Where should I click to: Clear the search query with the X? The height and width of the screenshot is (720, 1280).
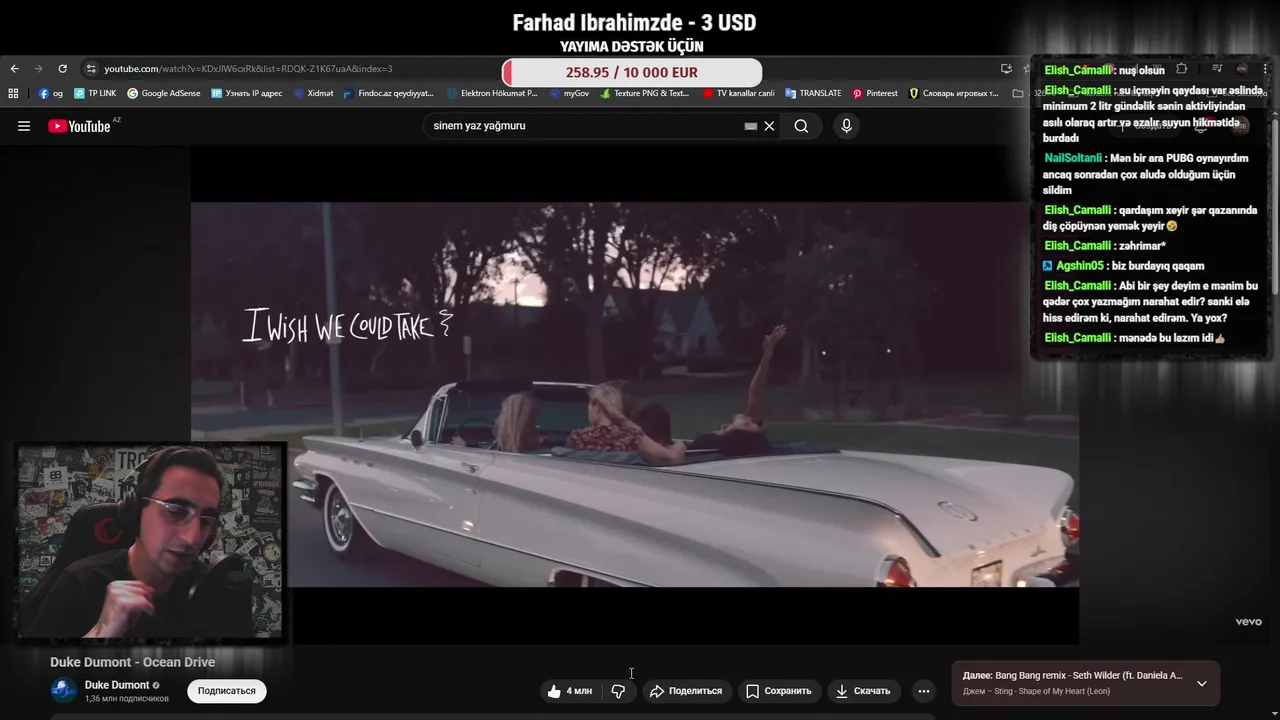coord(769,126)
